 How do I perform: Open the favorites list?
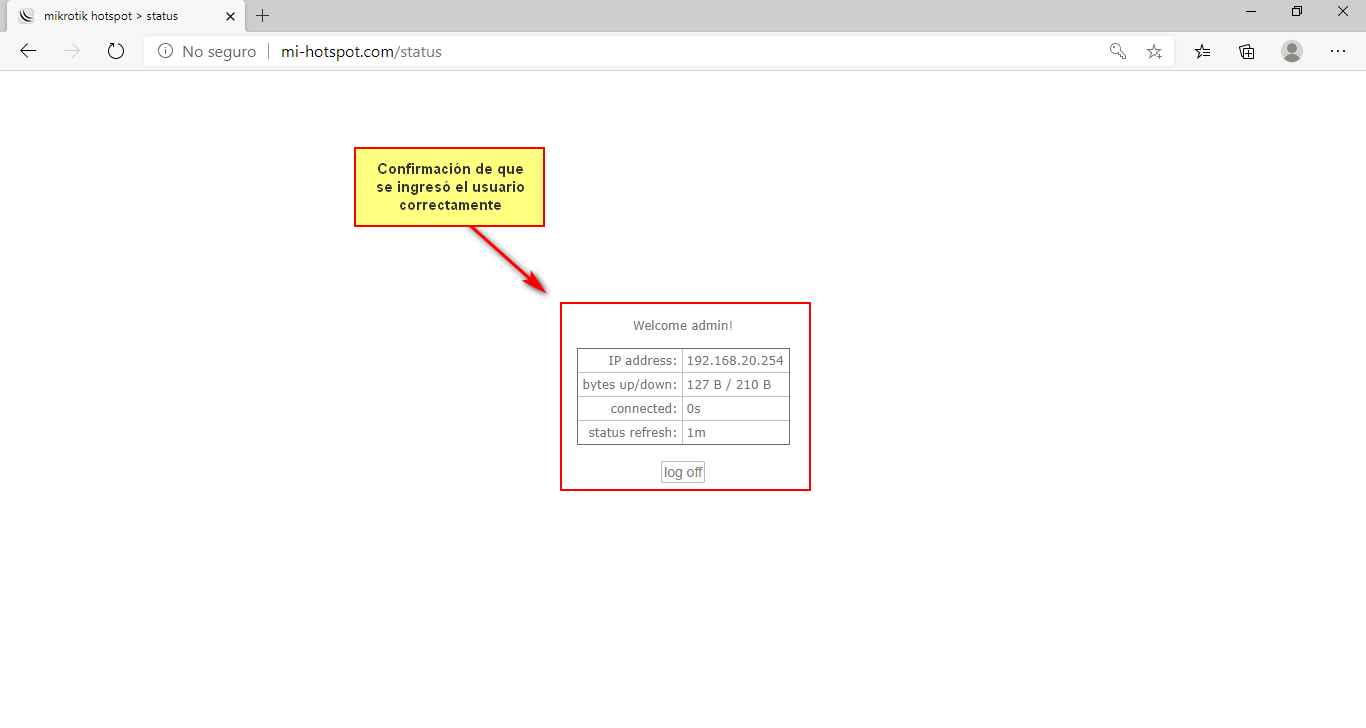(x=1202, y=51)
